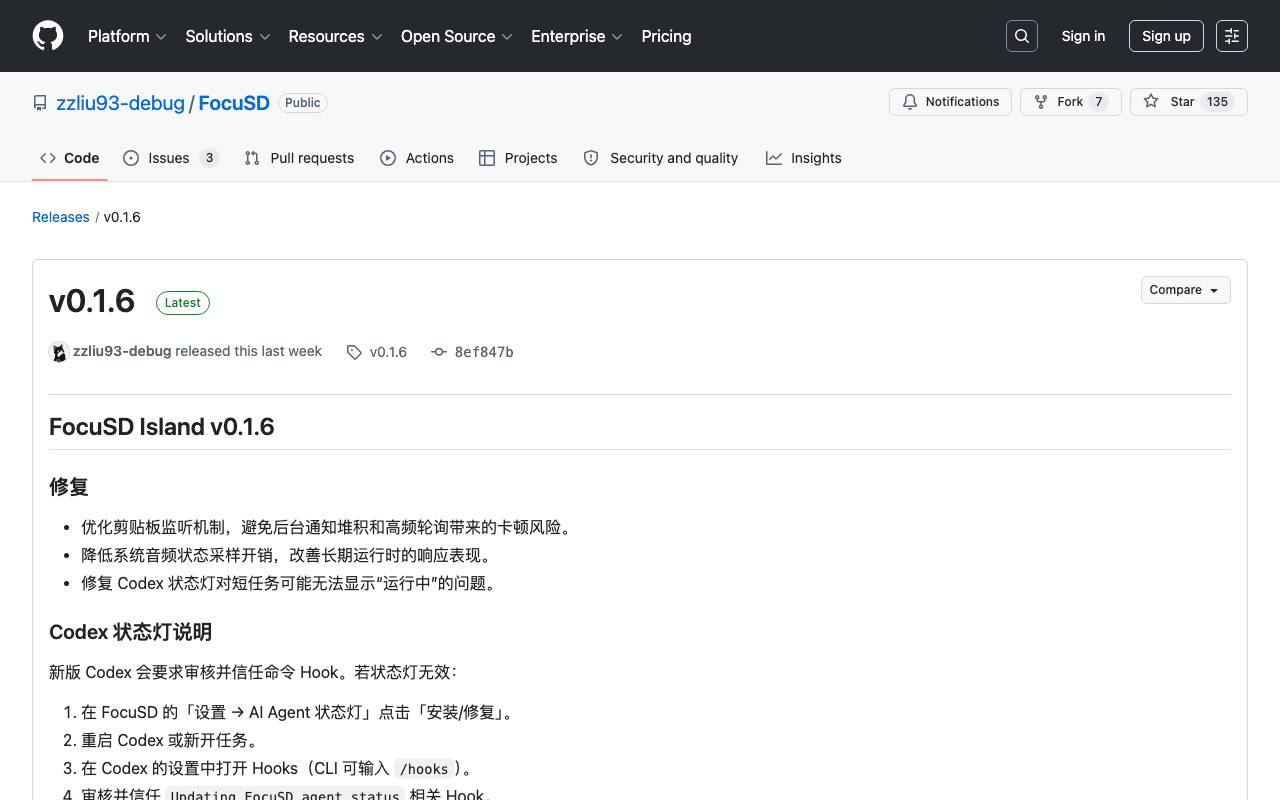Switch to the Code tab
The image size is (1280, 800).
coord(70,158)
